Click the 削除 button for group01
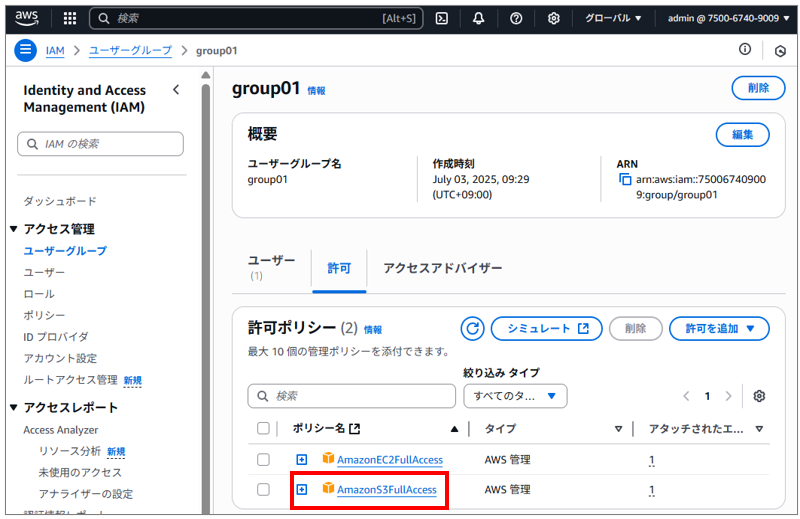The width and height of the screenshot is (800, 519). [x=759, y=88]
